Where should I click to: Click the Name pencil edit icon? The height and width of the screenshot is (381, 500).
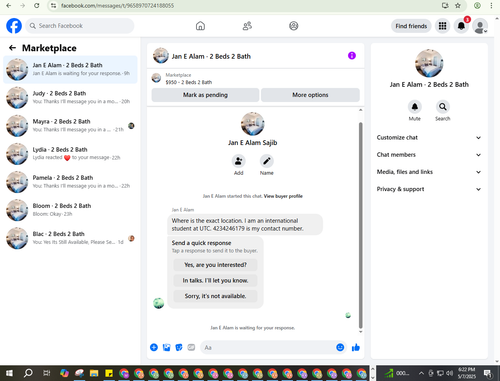pos(267,161)
